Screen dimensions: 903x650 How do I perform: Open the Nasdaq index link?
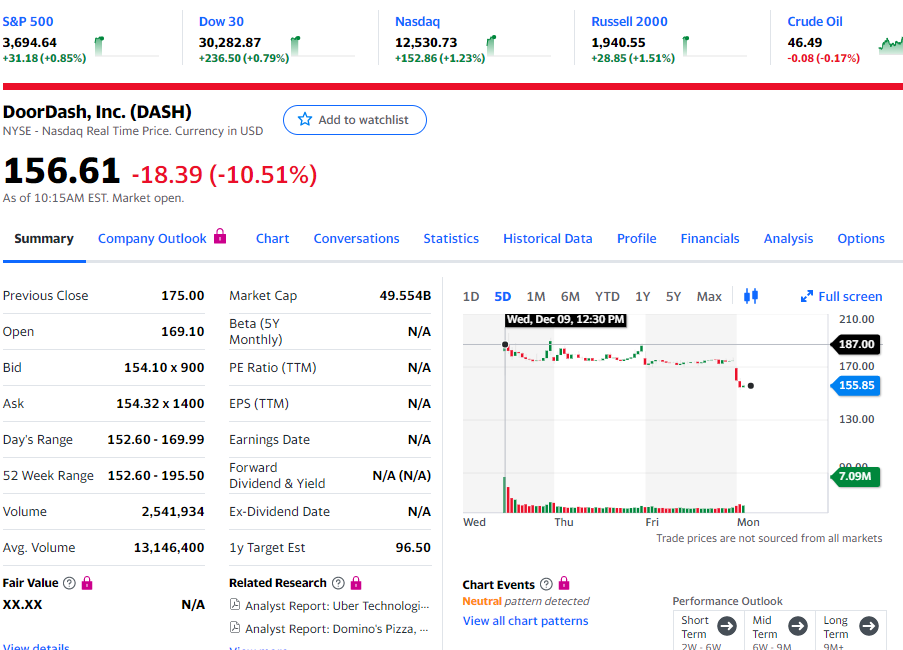417,21
